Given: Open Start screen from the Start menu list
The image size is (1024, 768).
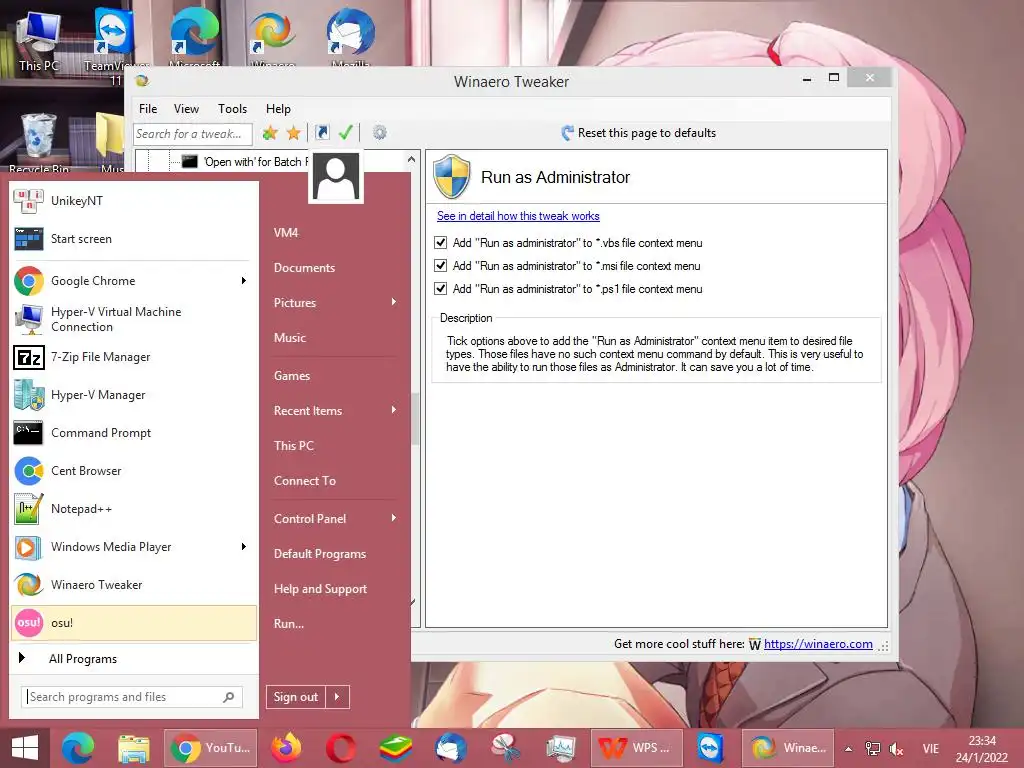Looking at the screenshot, I should pos(134,239).
